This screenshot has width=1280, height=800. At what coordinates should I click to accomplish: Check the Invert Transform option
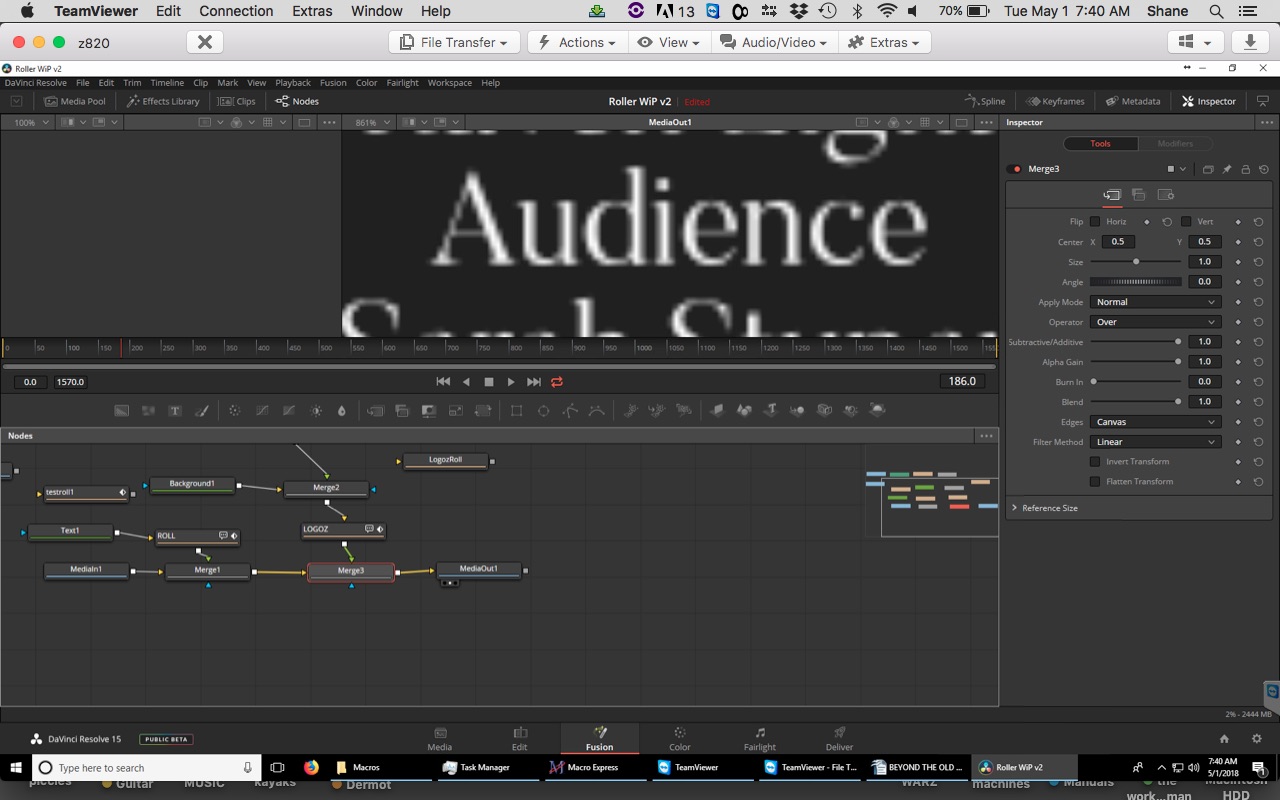1095,461
